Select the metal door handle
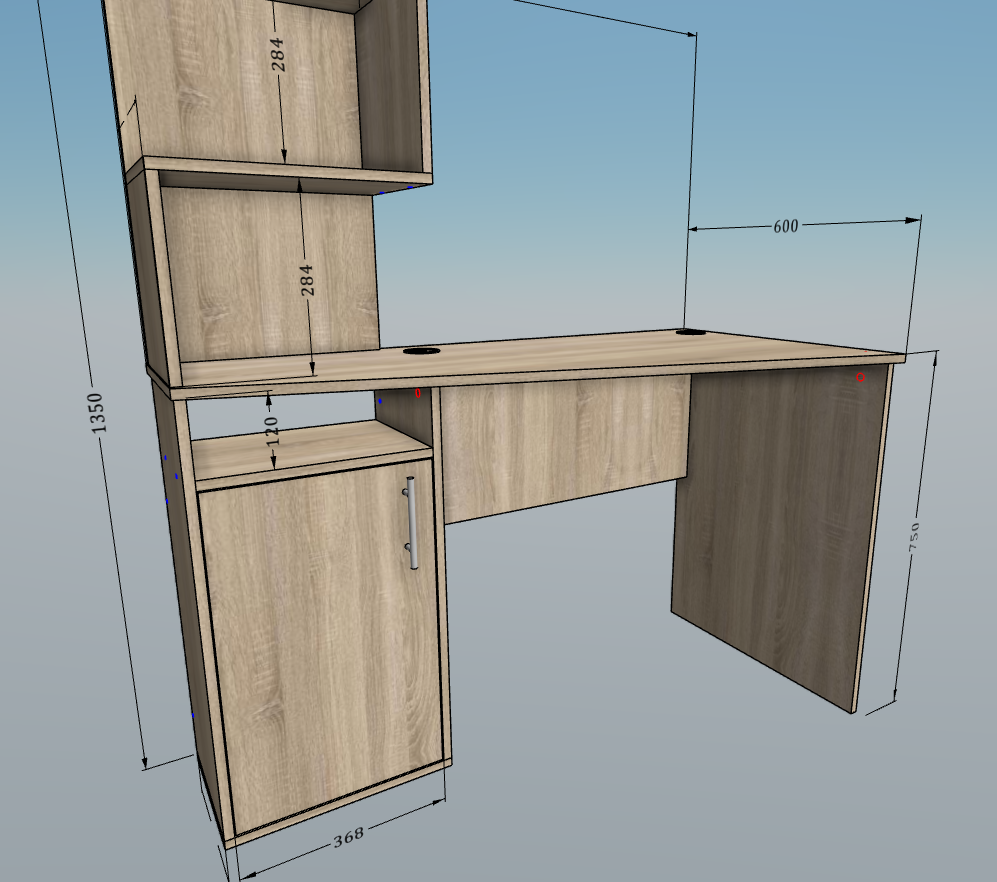The height and width of the screenshot is (882, 997). tap(411, 523)
